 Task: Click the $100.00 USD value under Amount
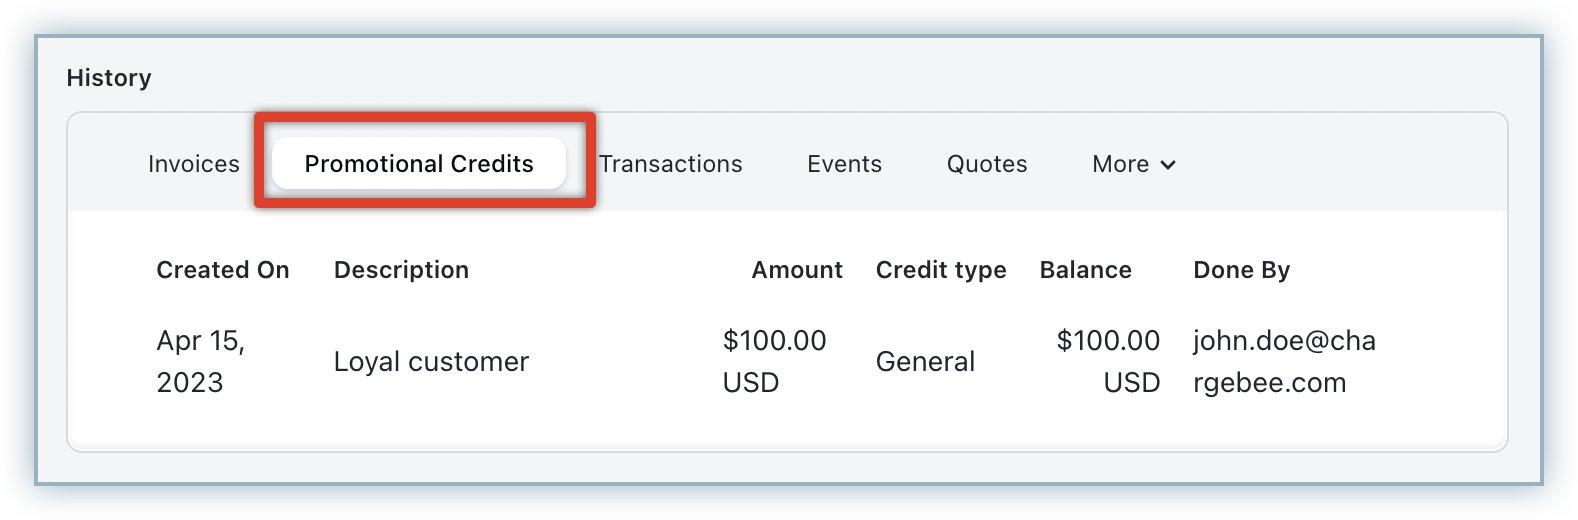pyautogui.click(x=774, y=361)
